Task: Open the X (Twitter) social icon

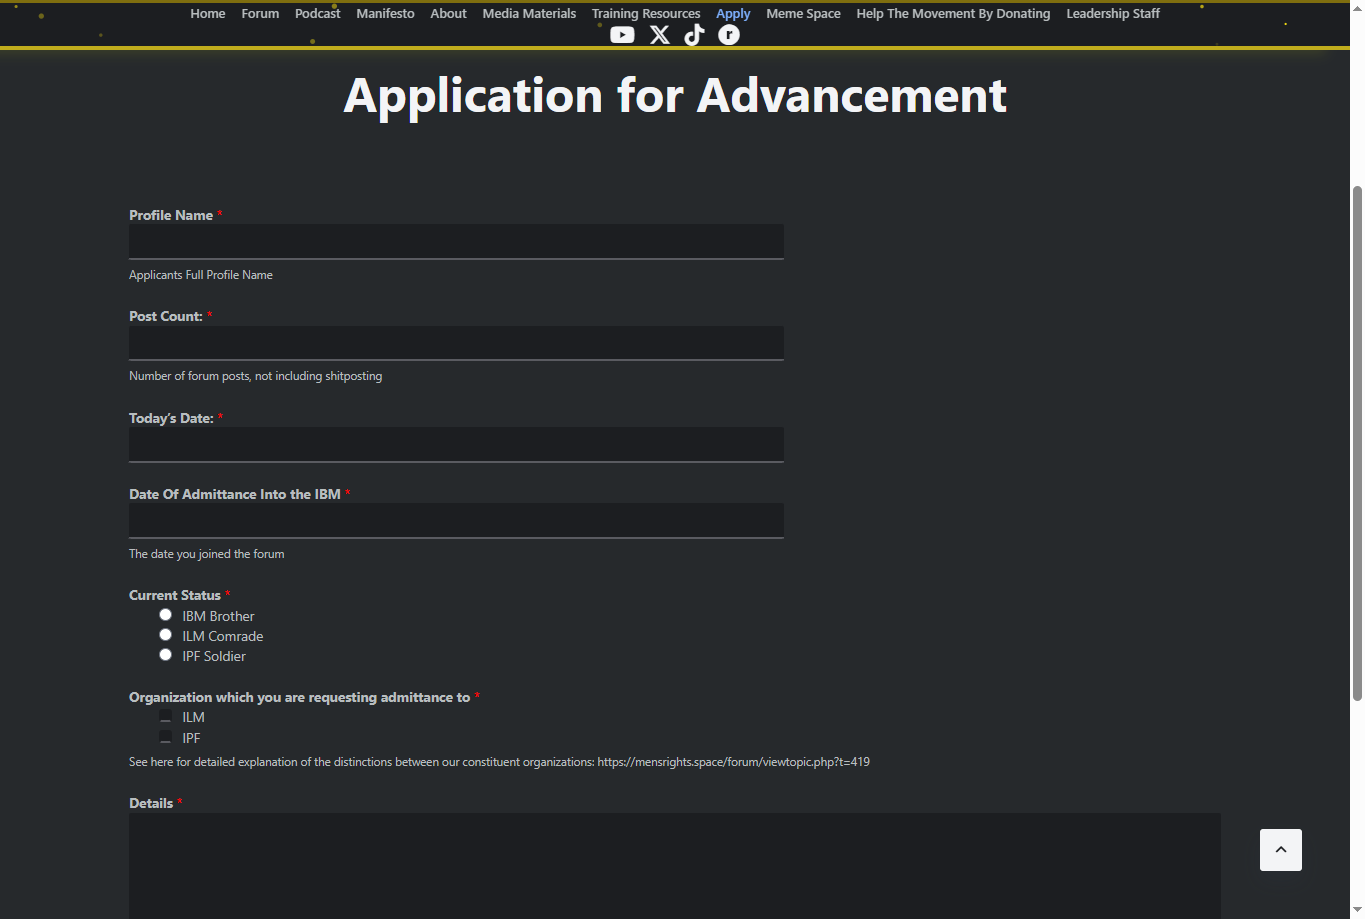Action: tap(660, 35)
